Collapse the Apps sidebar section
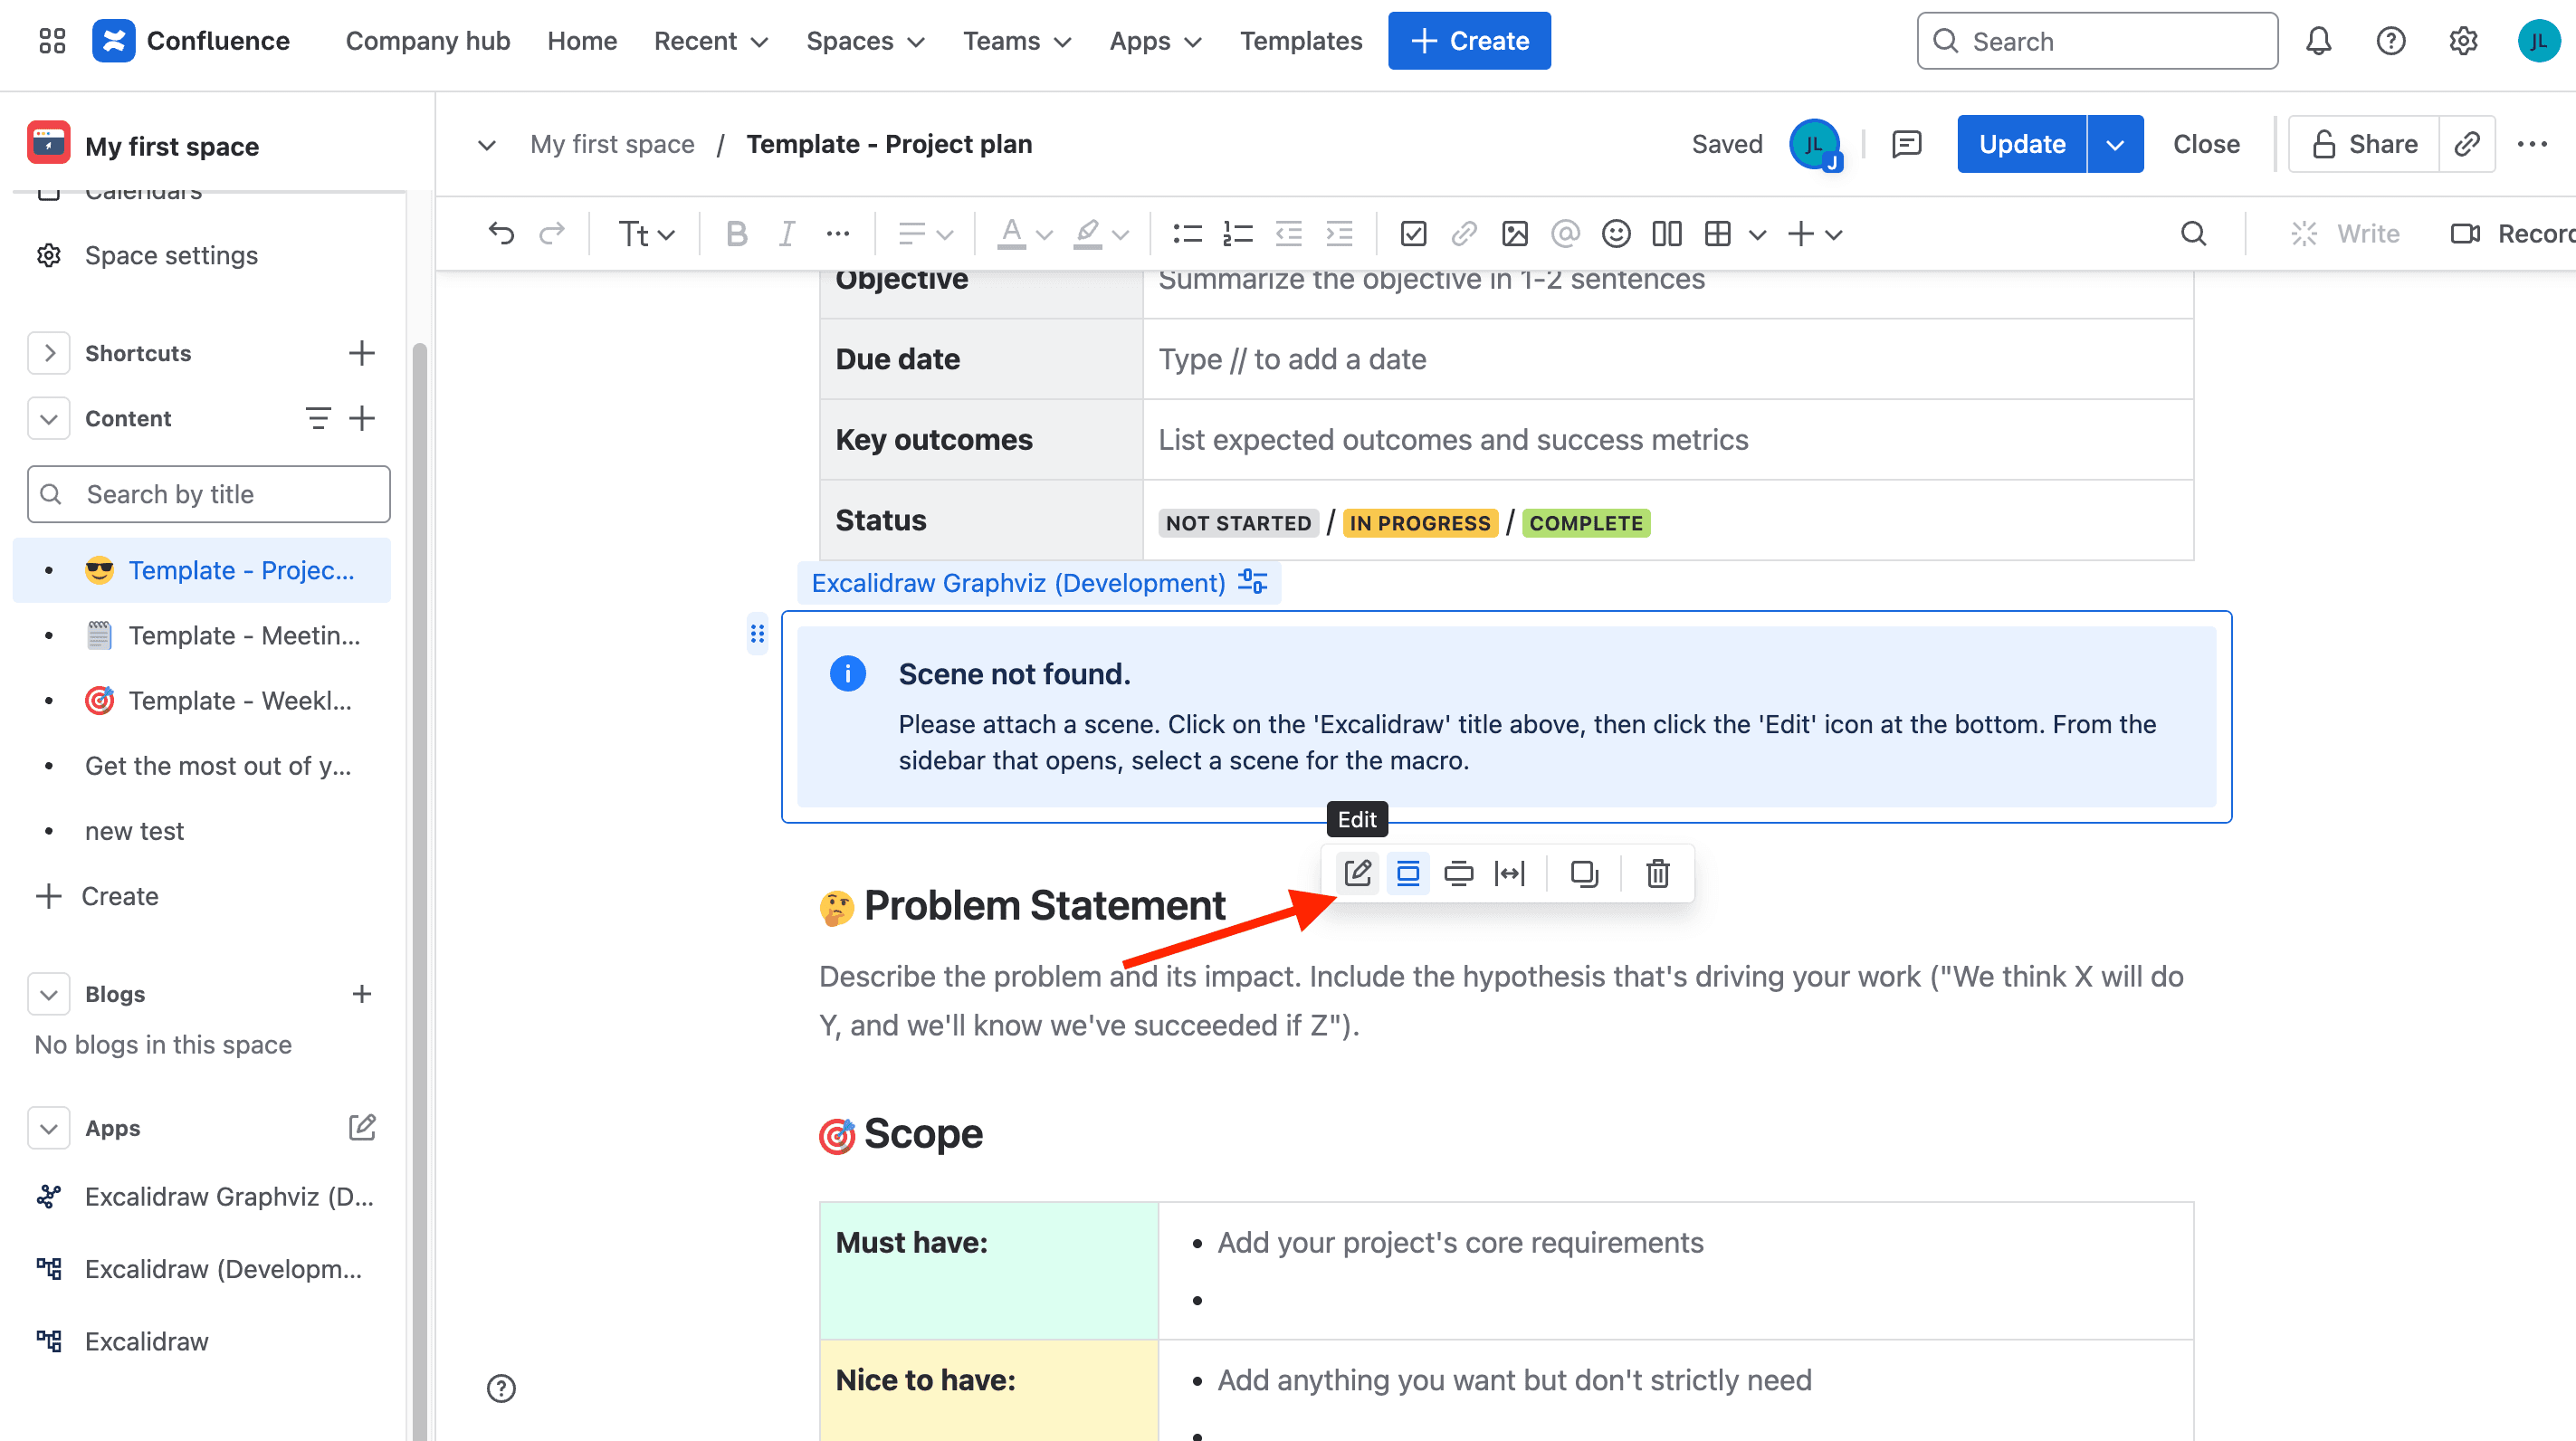Image resolution: width=2576 pixels, height=1441 pixels. (49, 1128)
